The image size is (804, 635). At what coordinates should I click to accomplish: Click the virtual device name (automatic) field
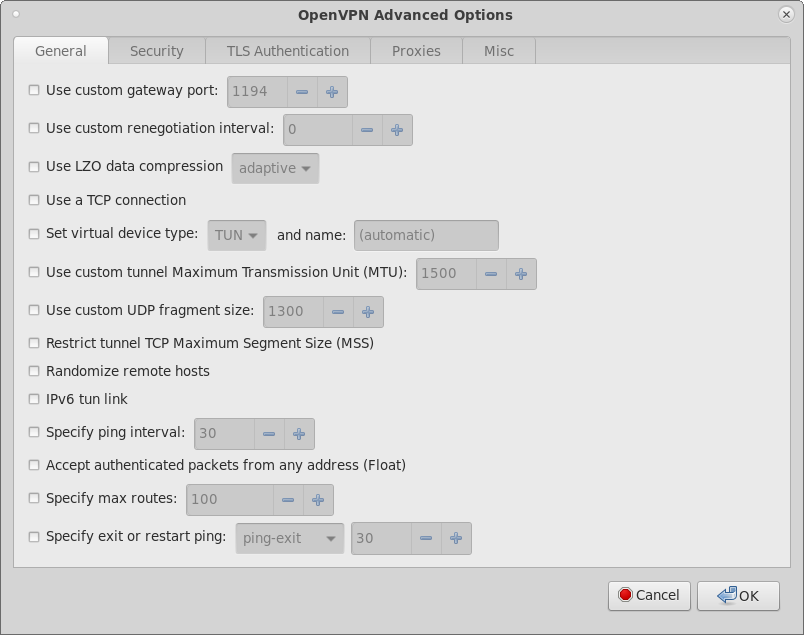tap(426, 235)
